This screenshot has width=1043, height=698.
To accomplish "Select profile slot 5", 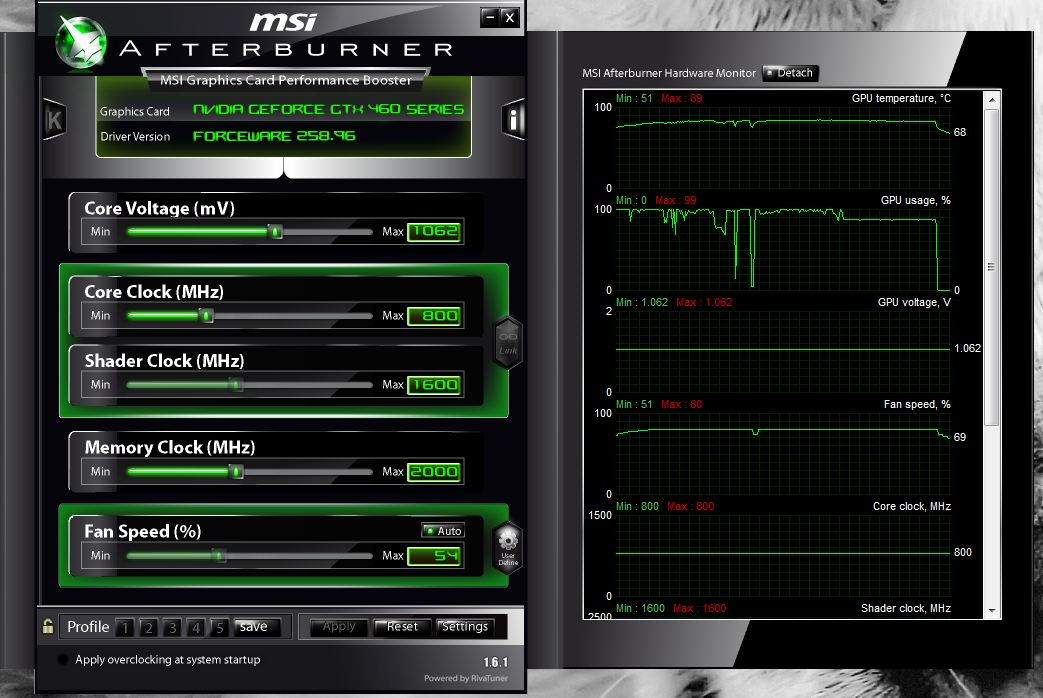I will tap(220, 627).
